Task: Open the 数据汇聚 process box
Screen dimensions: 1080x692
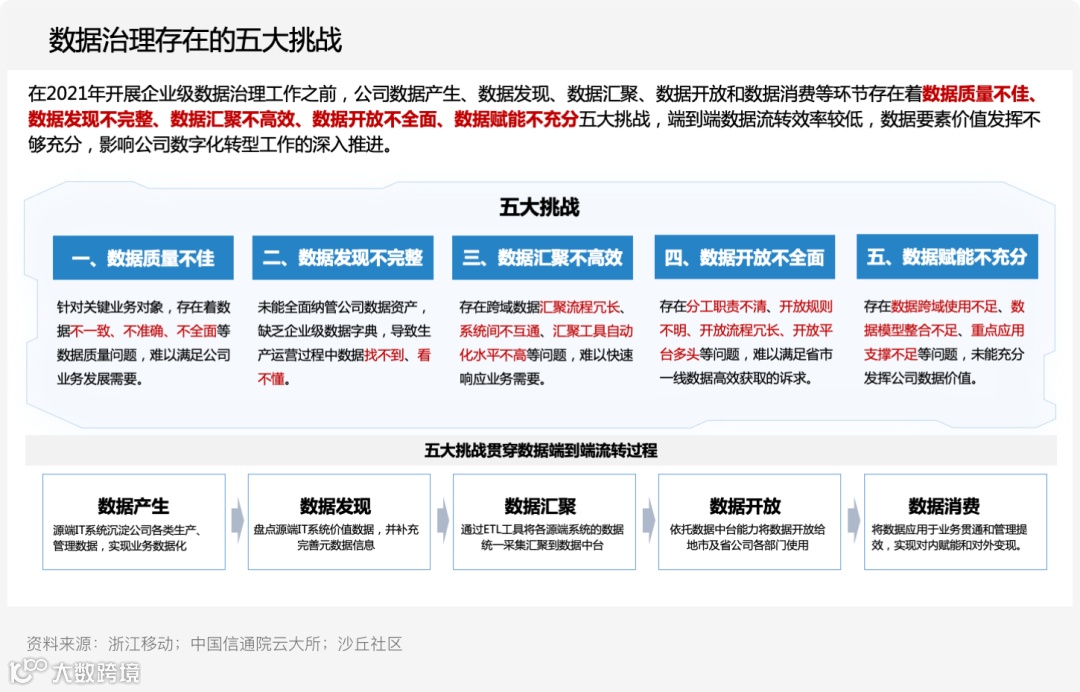Action: pyautogui.click(x=544, y=522)
